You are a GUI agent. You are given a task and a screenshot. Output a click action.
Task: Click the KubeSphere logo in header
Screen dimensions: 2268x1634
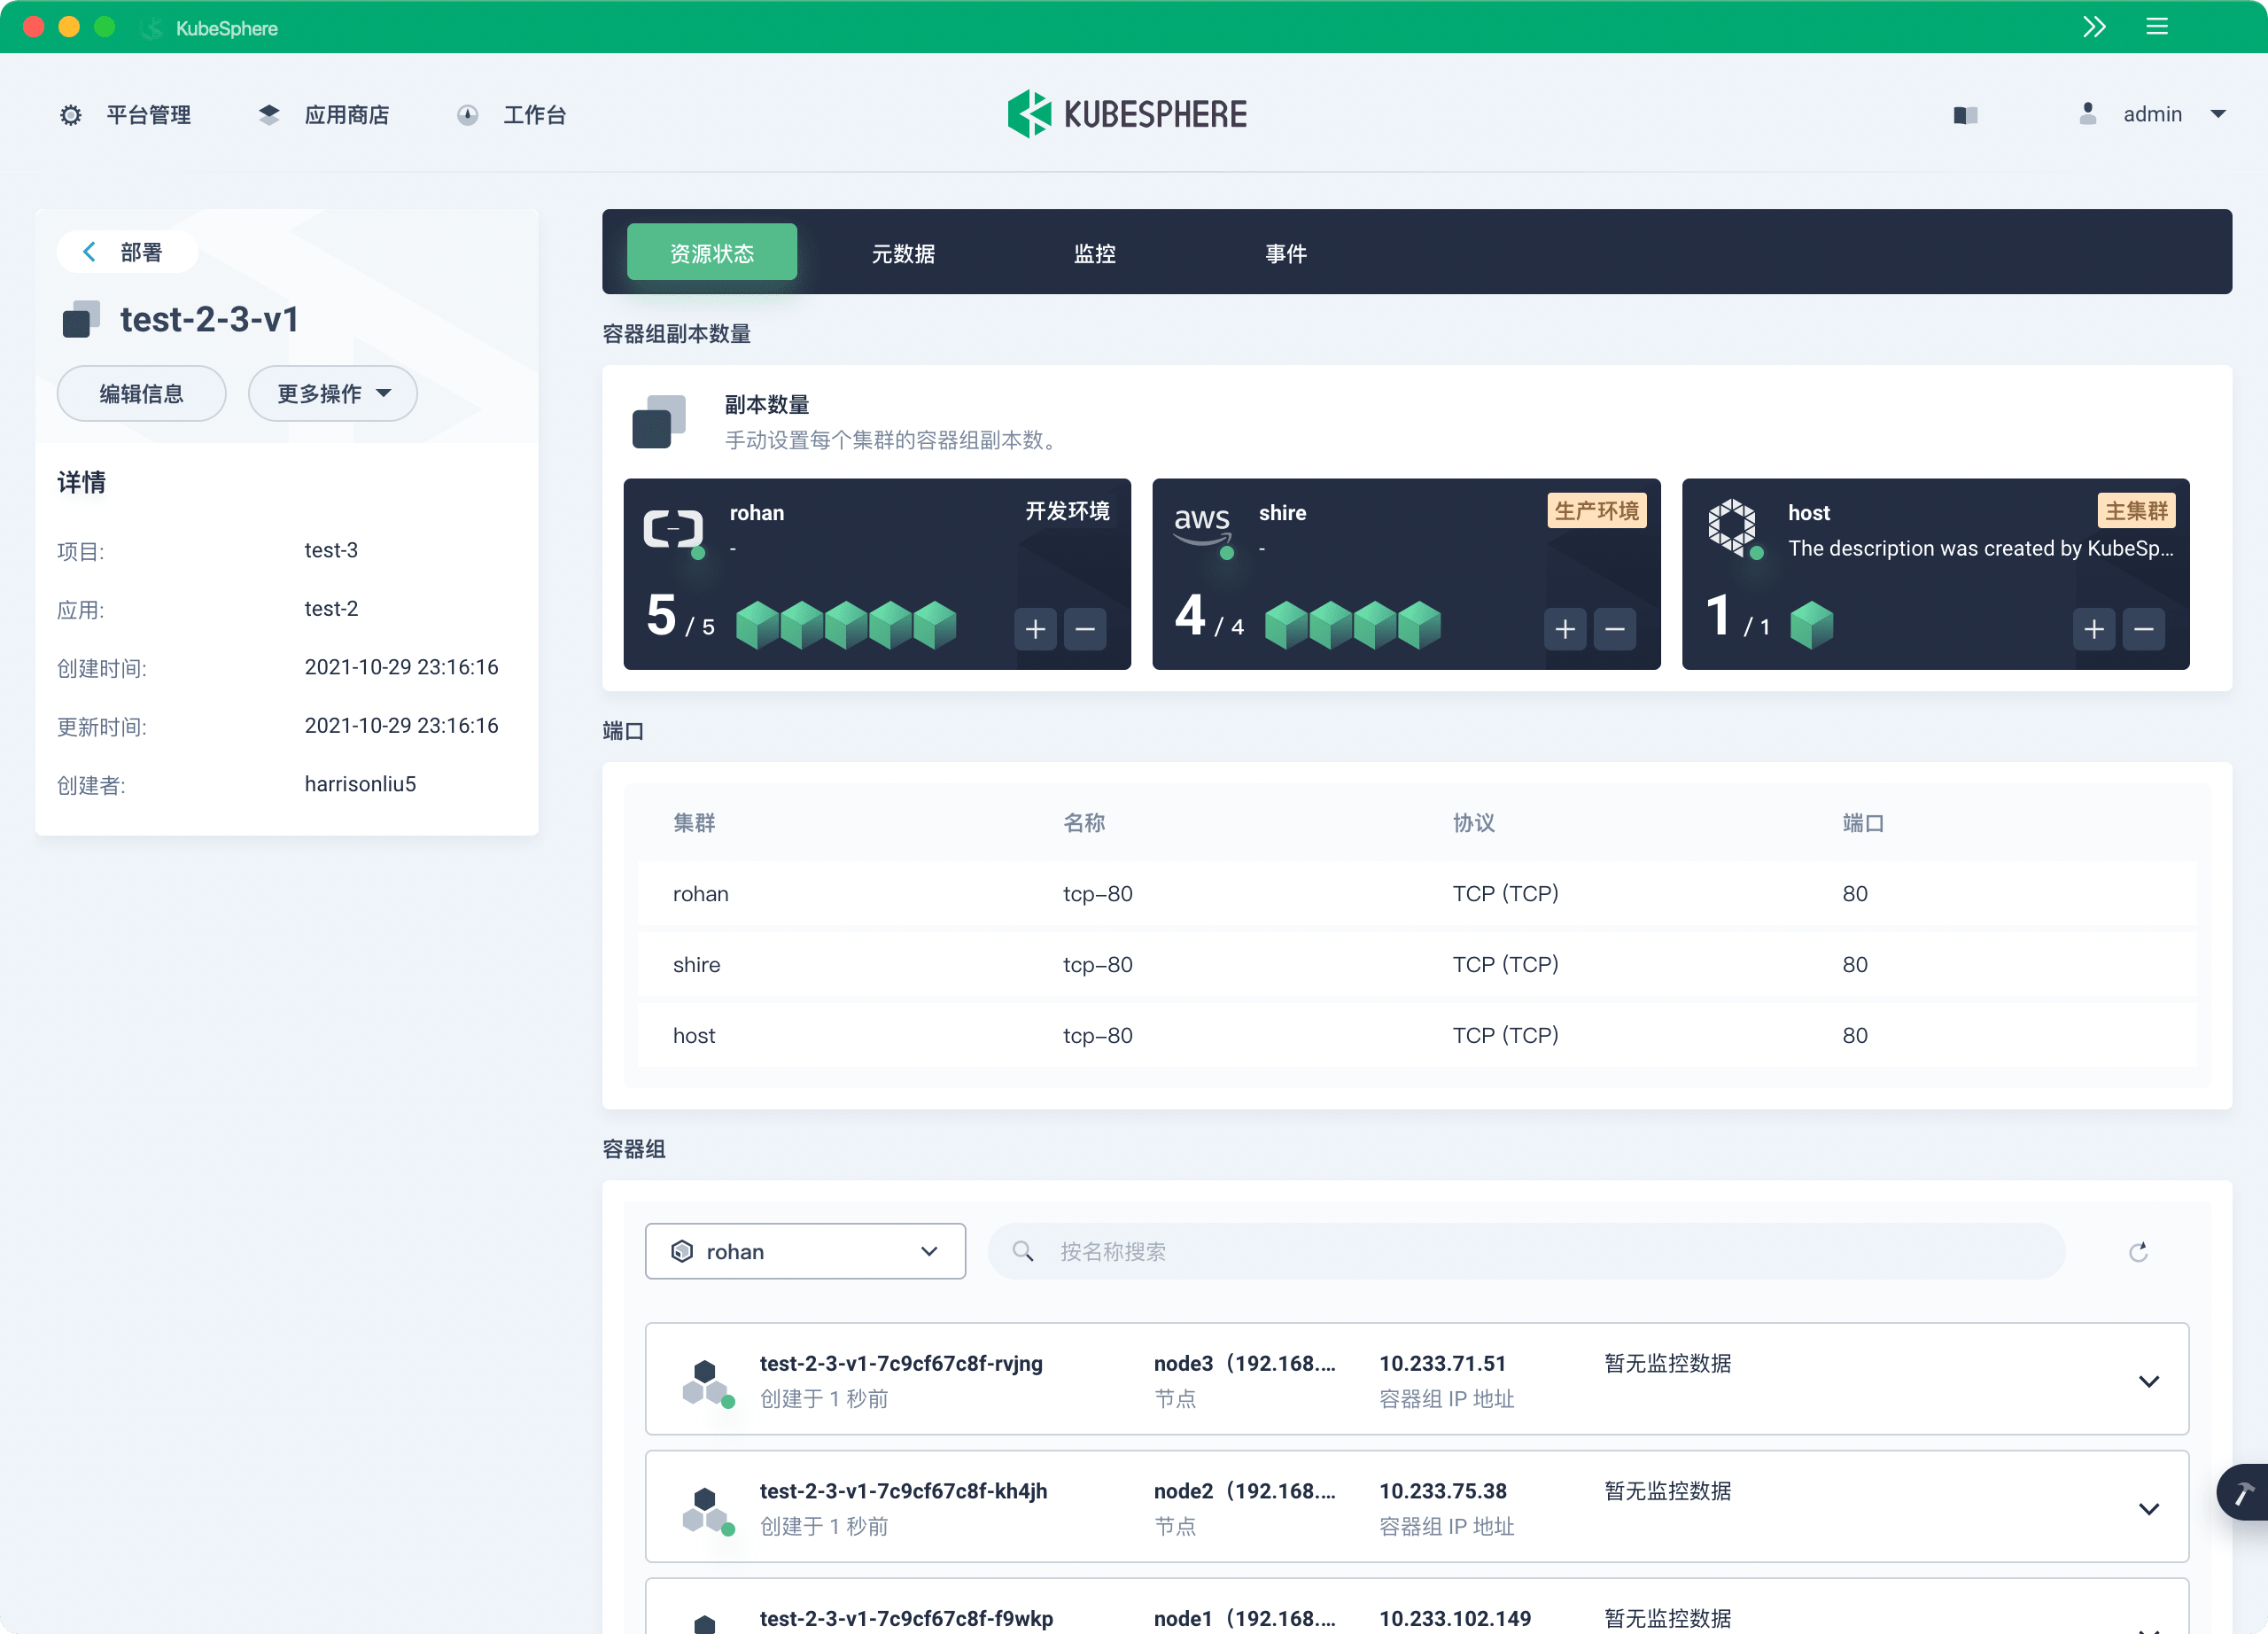click(x=1127, y=114)
